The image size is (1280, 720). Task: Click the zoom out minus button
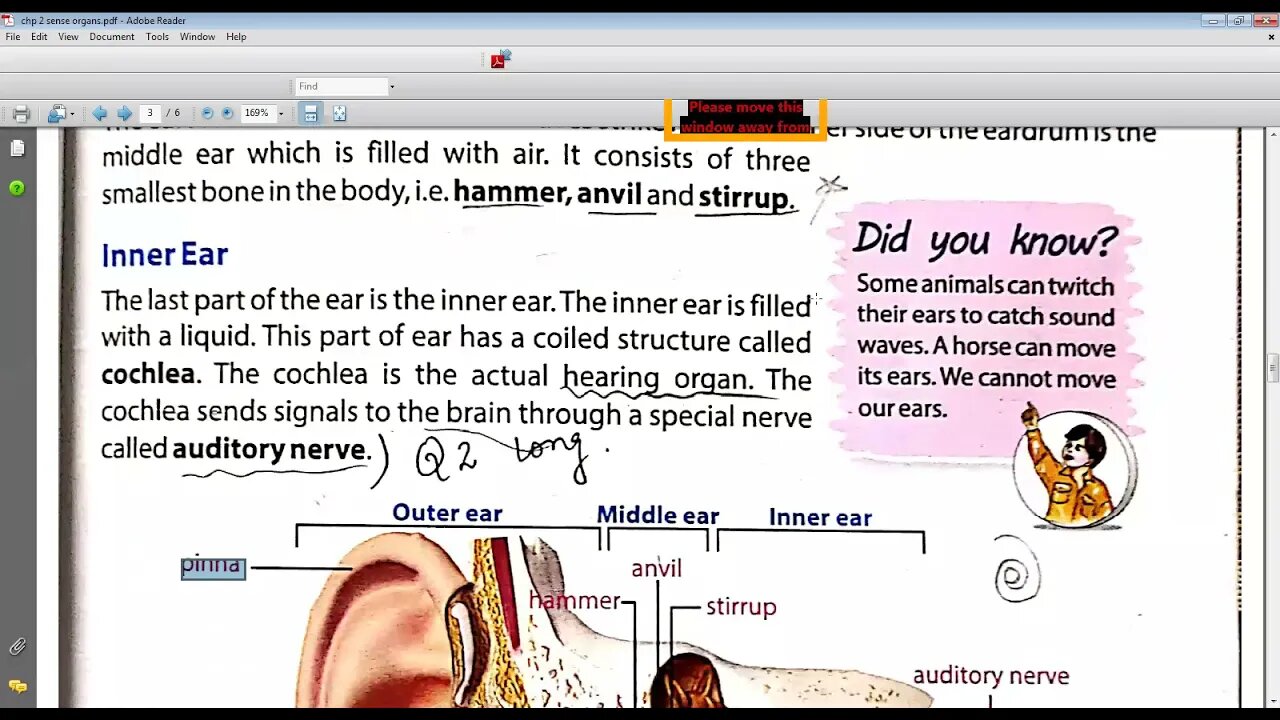[207, 113]
